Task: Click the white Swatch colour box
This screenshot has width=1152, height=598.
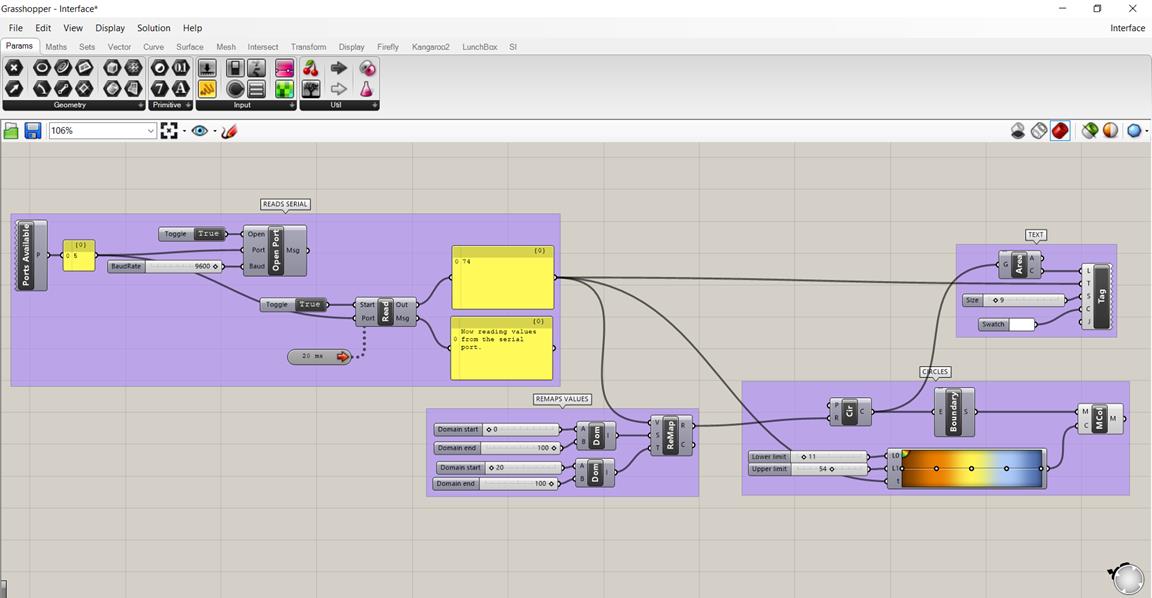Action: (1022, 324)
